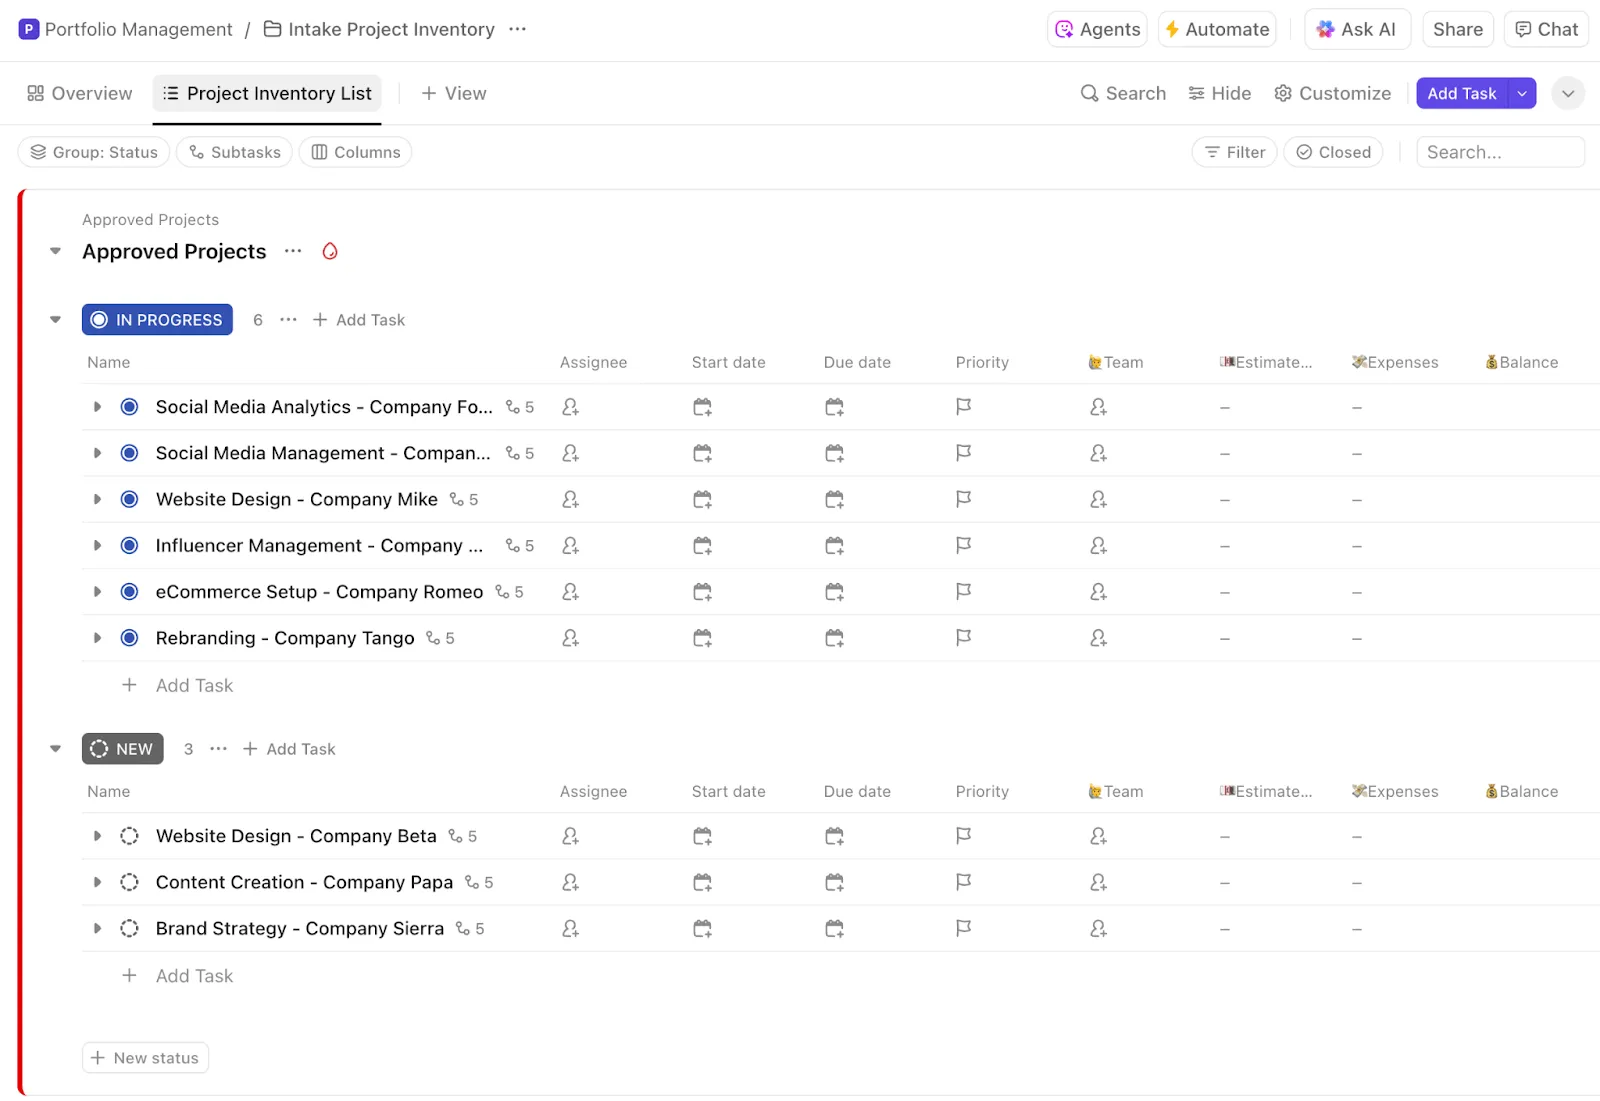The image size is (1600, 1101).
Task: Toggle Closed tasks visibility
Action: click(x=1333, y=152)
